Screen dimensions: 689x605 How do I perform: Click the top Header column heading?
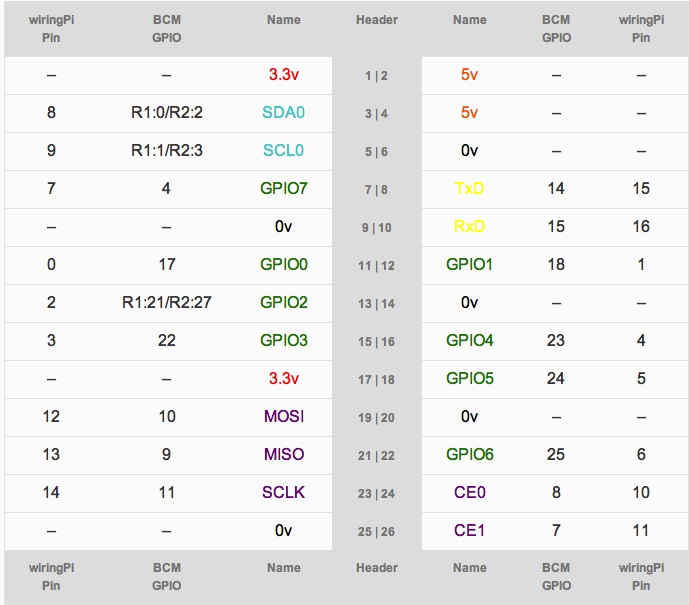[x=377, y=20]
